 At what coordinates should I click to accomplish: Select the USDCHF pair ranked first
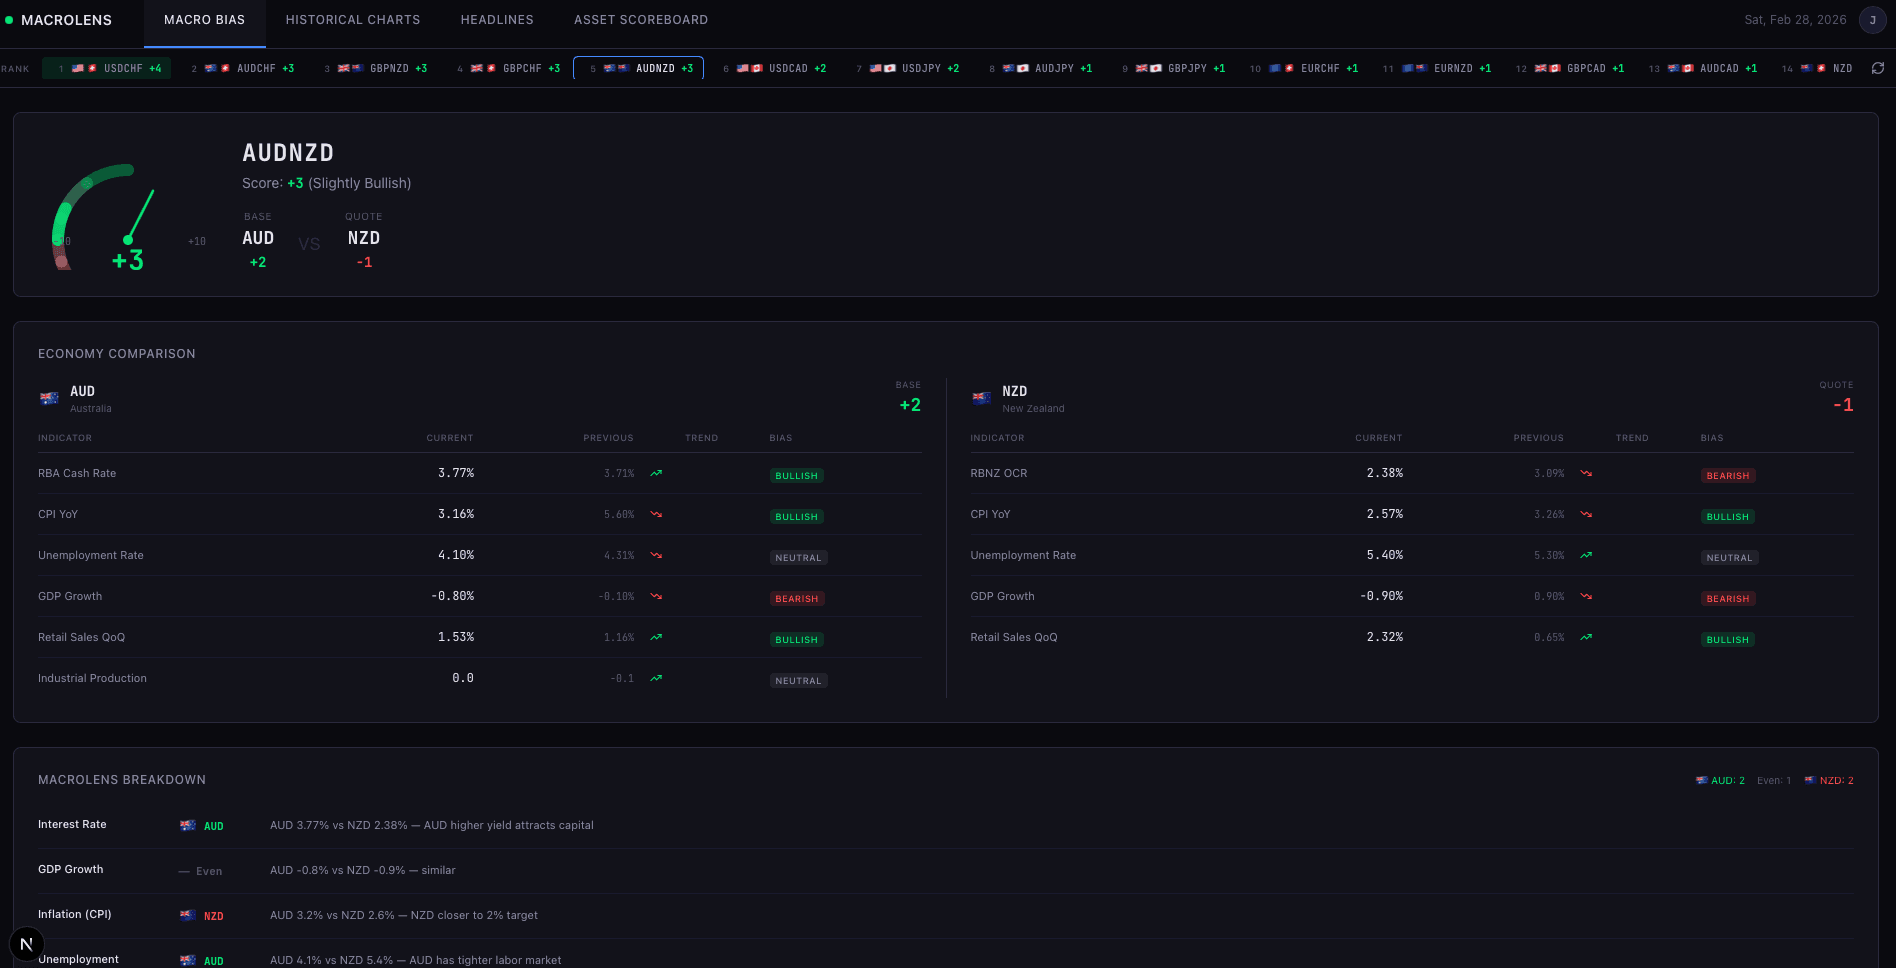[x=107, y=68]
